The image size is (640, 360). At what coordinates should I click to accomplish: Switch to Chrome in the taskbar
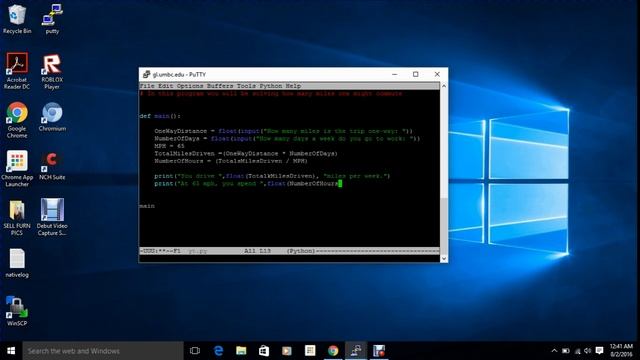(x=333, y=351)
